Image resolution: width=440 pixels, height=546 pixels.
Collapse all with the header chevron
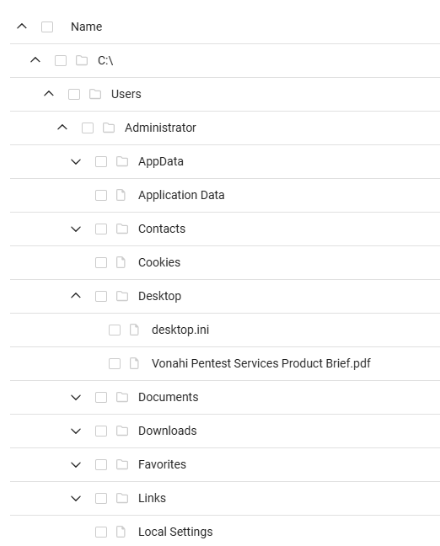coord(22,26)
